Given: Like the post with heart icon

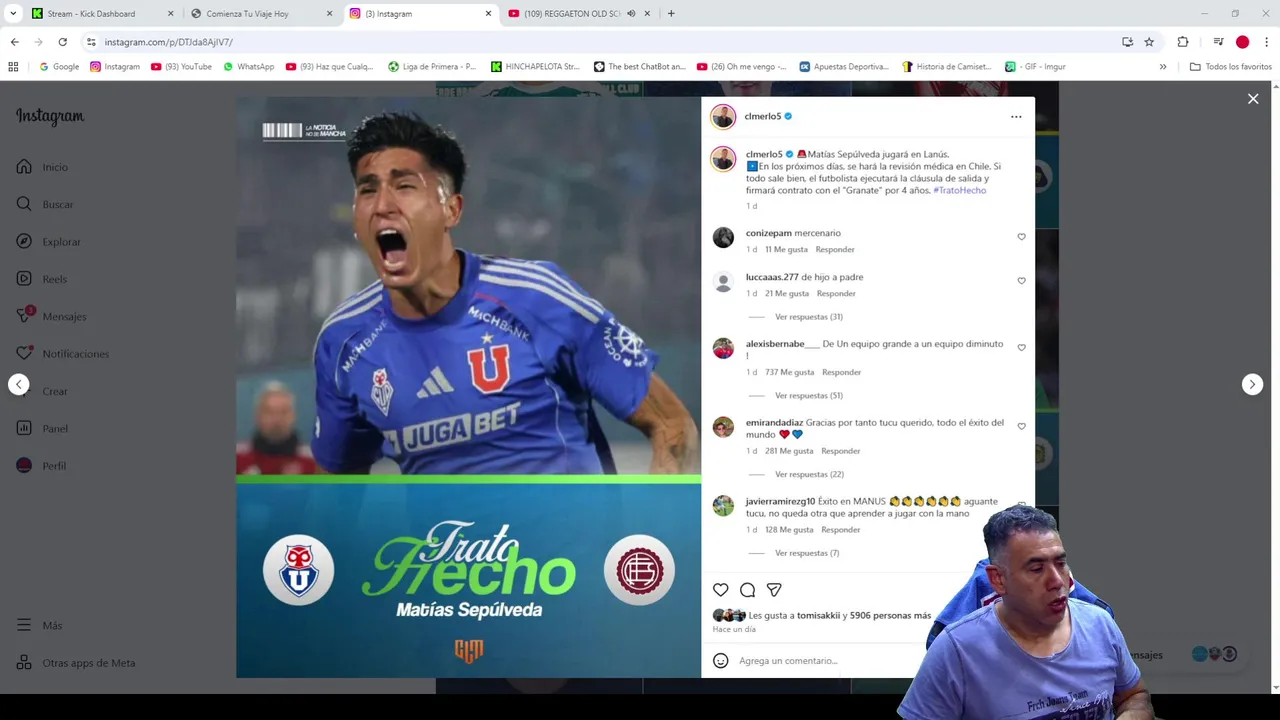Looking at the screenshot, I should (721, 590).
